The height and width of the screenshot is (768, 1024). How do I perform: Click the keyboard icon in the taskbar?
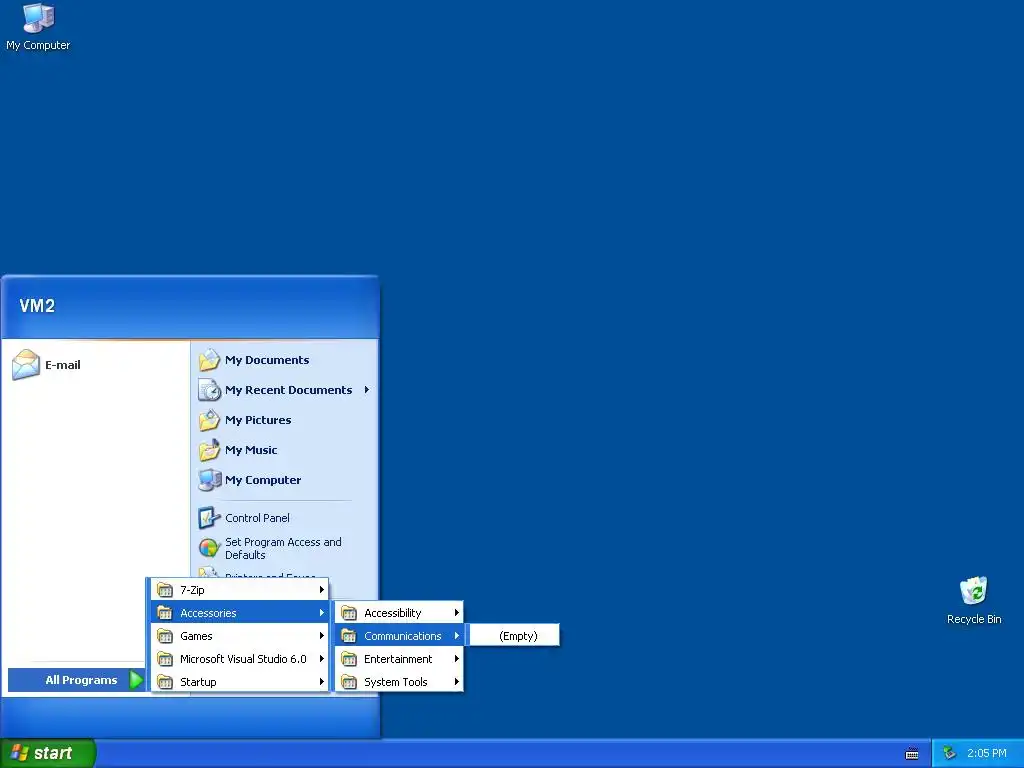(x=912, y=754)
